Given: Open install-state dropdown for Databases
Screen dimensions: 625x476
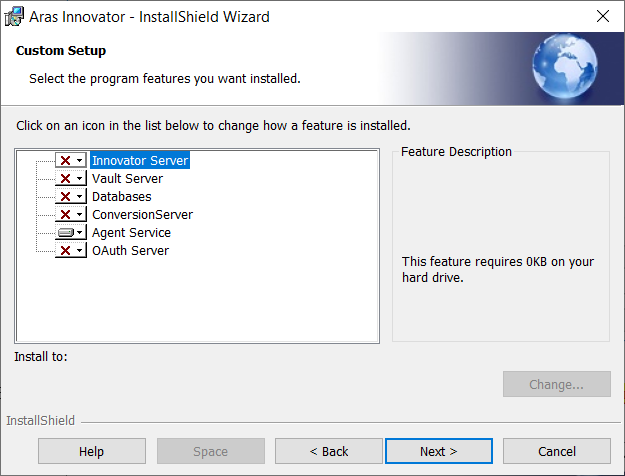Looking at the screenshot, I should [x=71, y=196].
